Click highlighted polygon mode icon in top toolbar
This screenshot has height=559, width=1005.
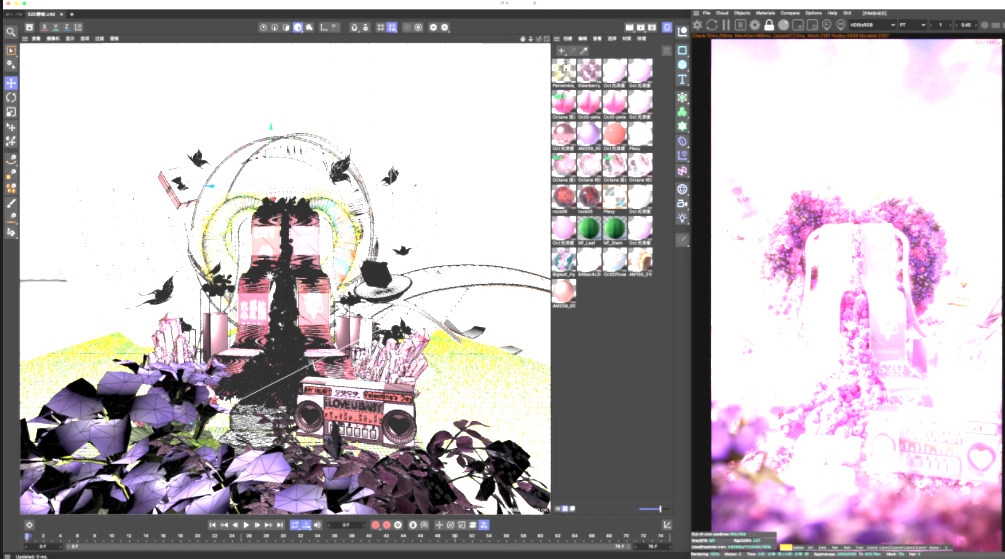click(x=298, y=28)
